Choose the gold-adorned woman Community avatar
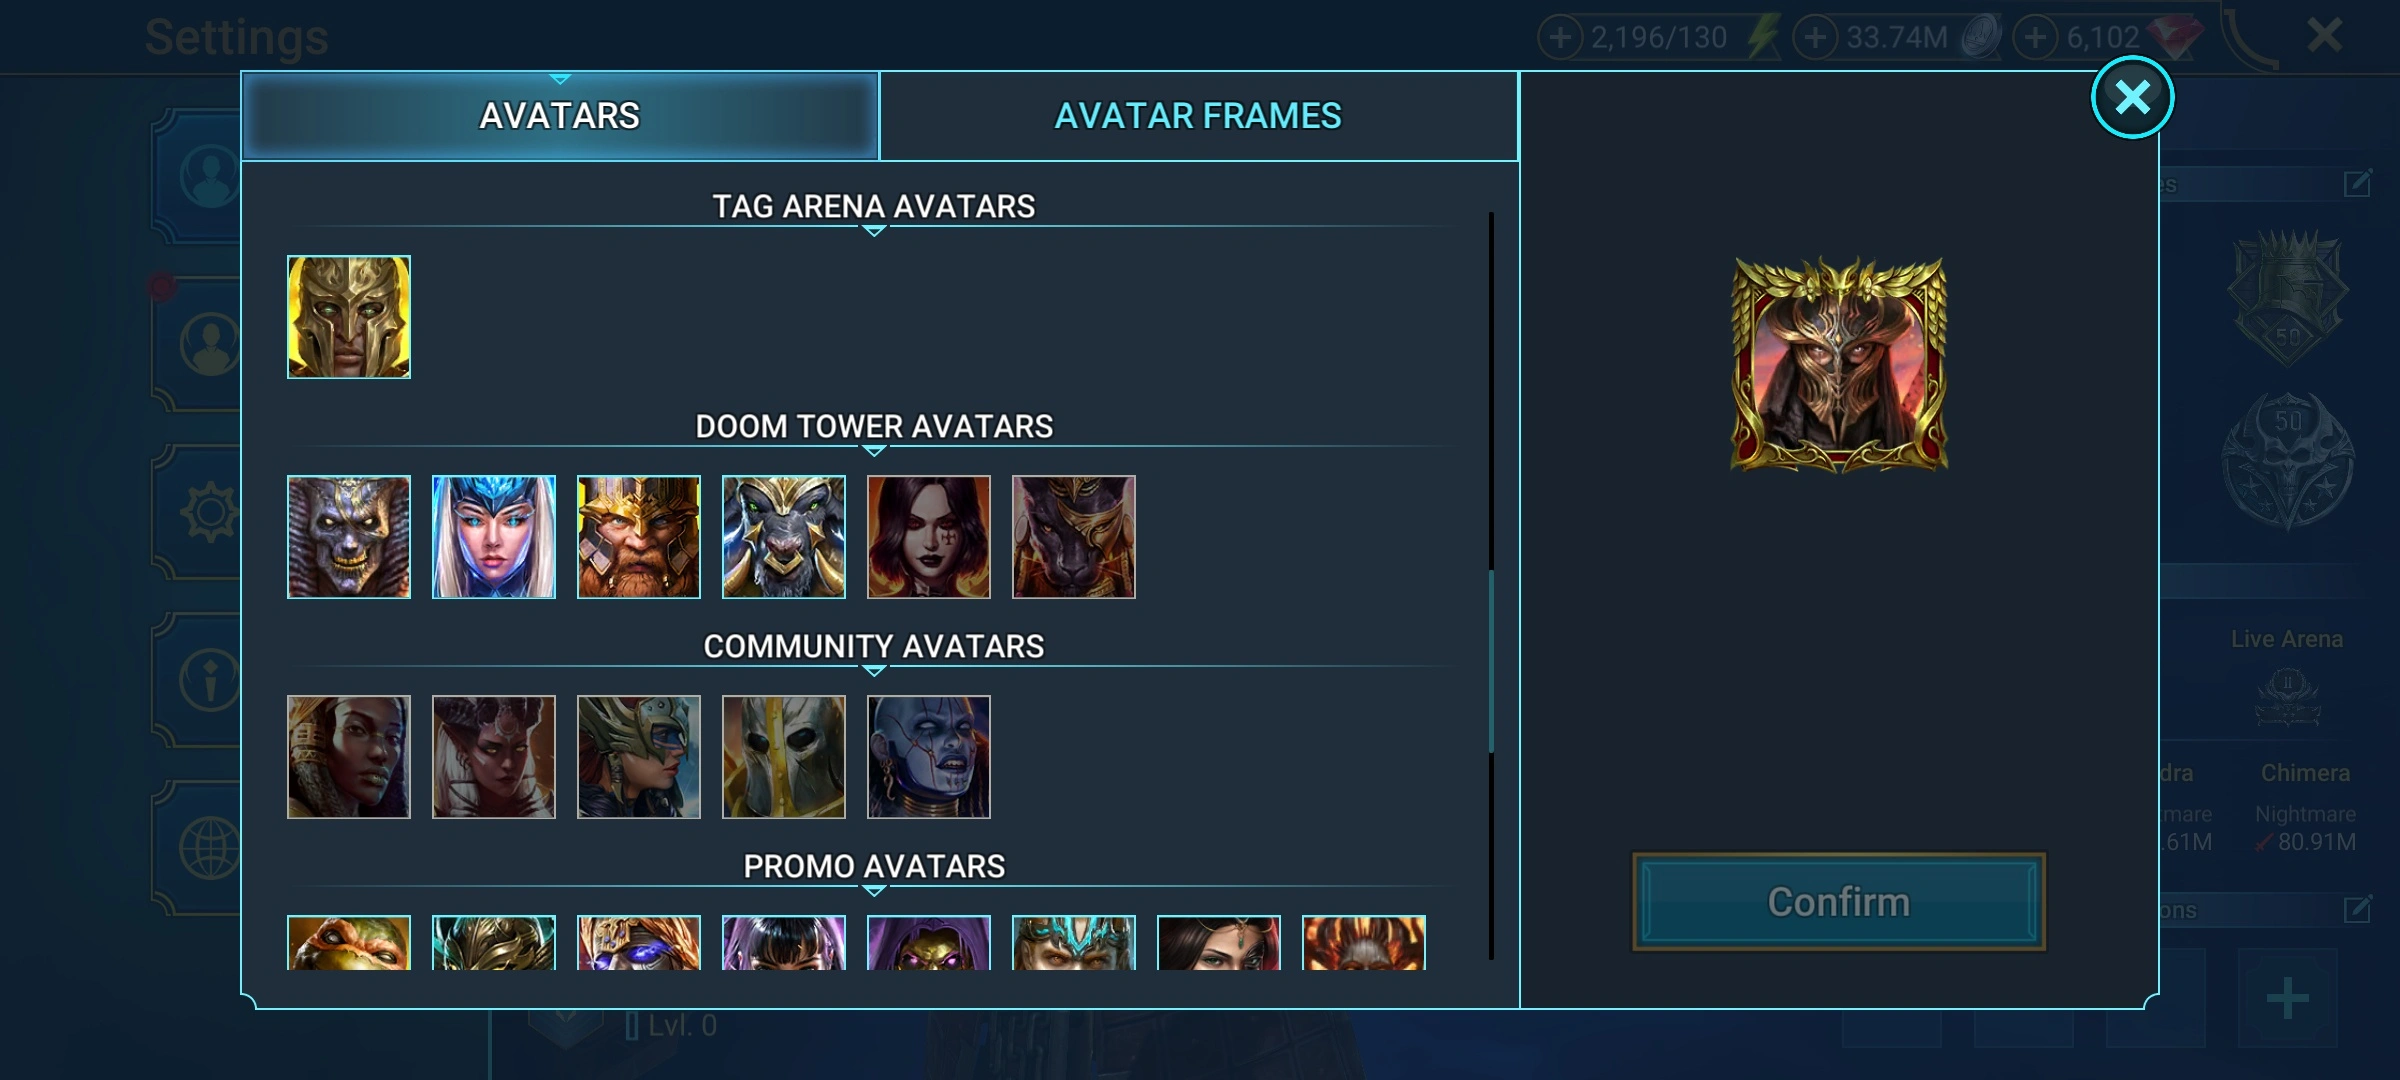The width and height of the screenshot is (2400, 1080). tap(348, 757)
